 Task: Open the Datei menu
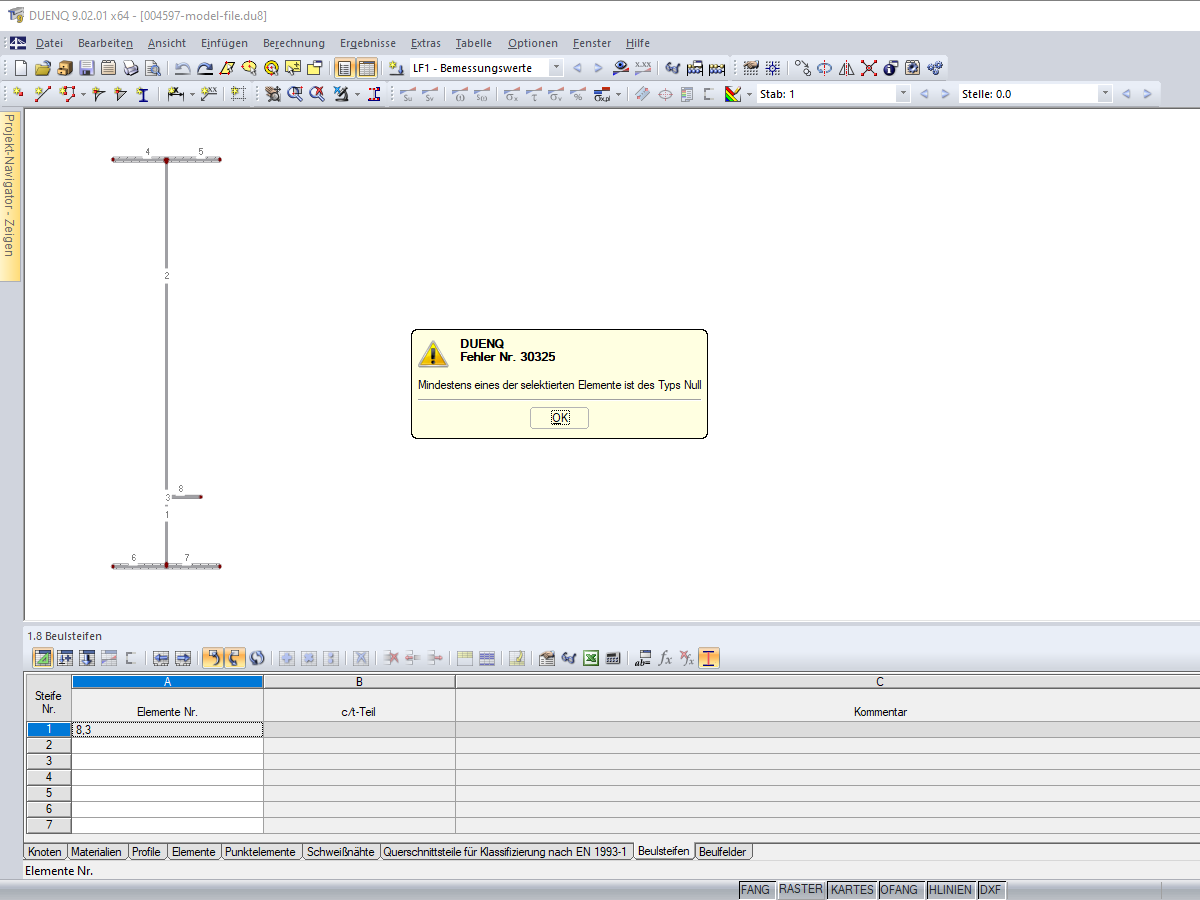pyautogui.click(x=49, y=43)
